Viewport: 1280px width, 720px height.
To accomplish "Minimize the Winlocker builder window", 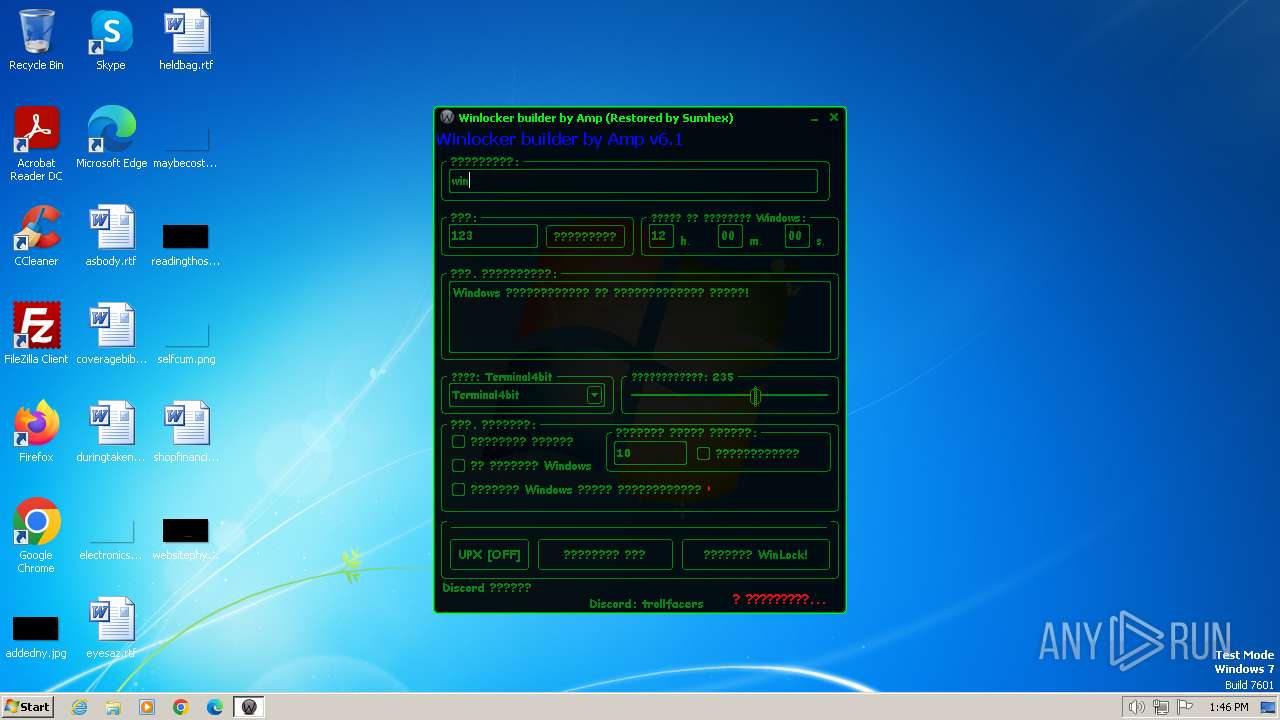I will coord(814,118).
